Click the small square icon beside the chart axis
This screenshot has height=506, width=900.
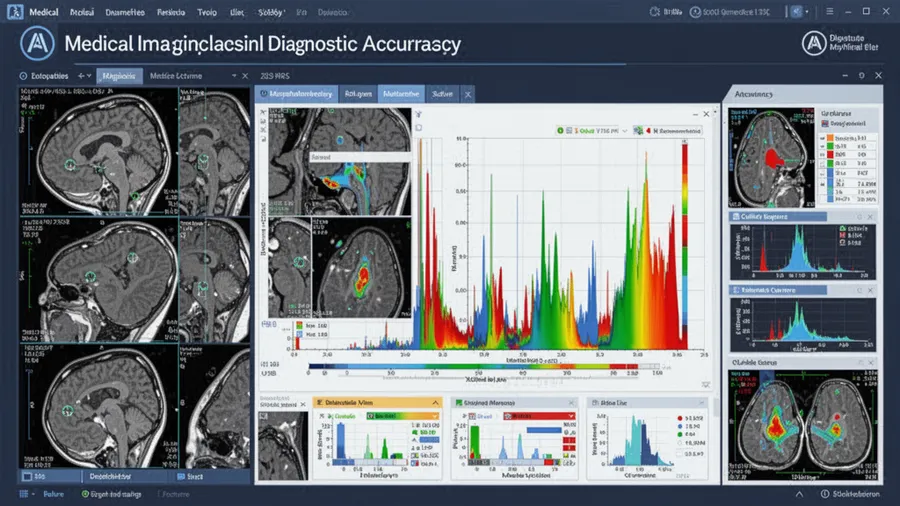(x=418, y=127)
